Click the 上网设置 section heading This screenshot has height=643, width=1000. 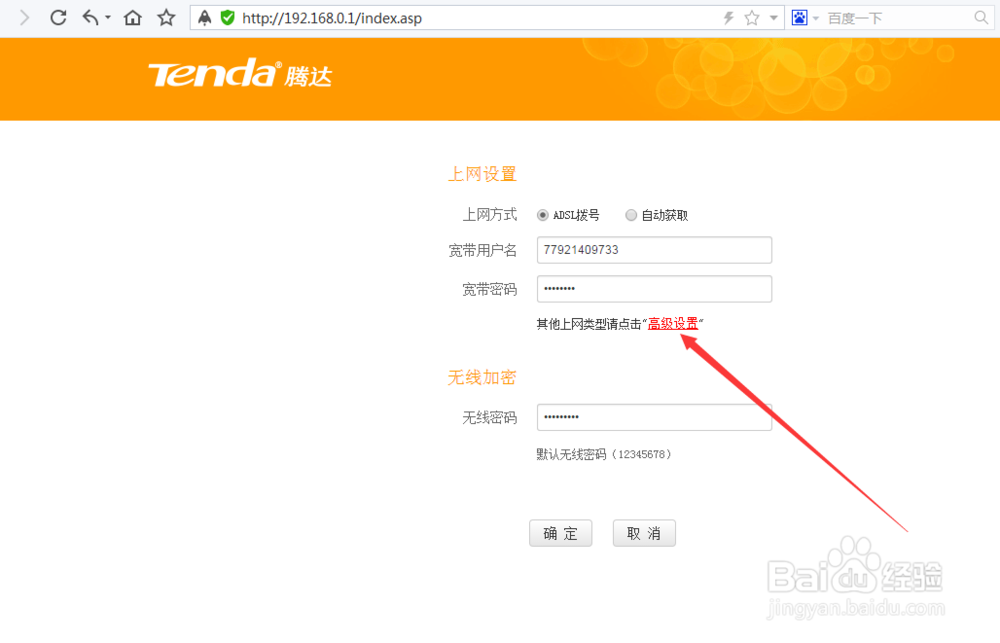[483, 173]
